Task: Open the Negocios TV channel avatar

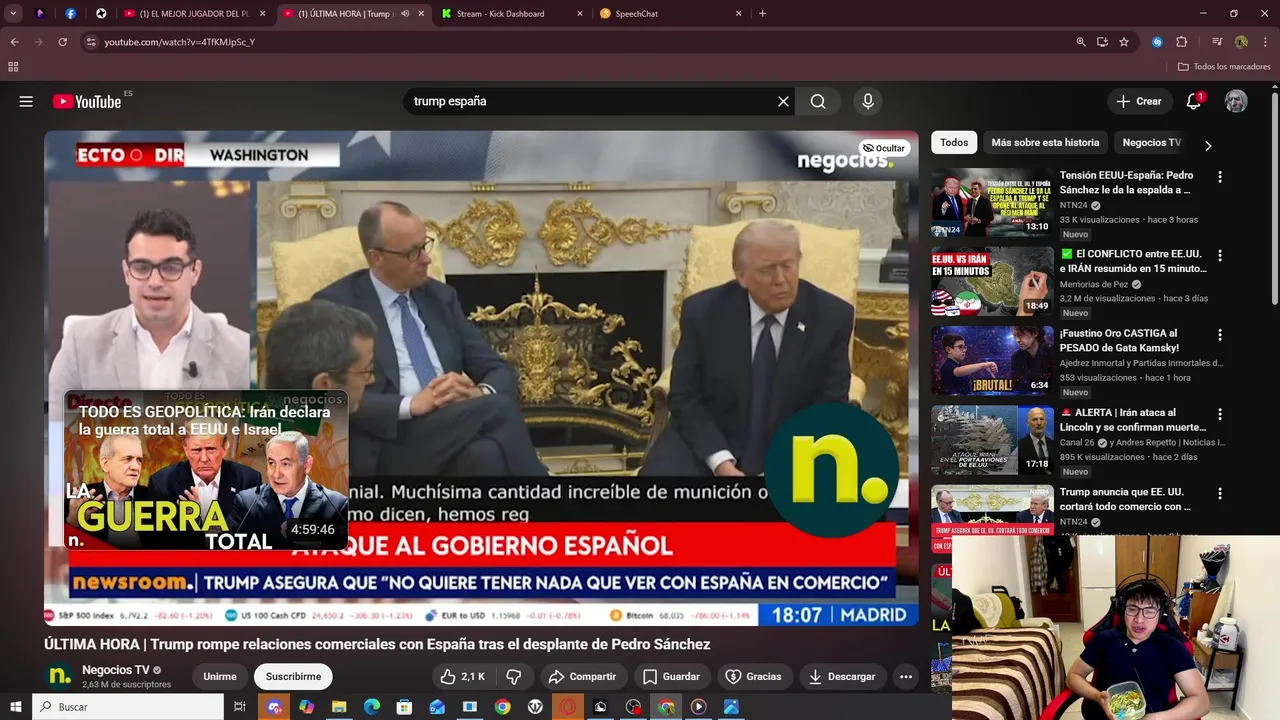Action: 59,676
